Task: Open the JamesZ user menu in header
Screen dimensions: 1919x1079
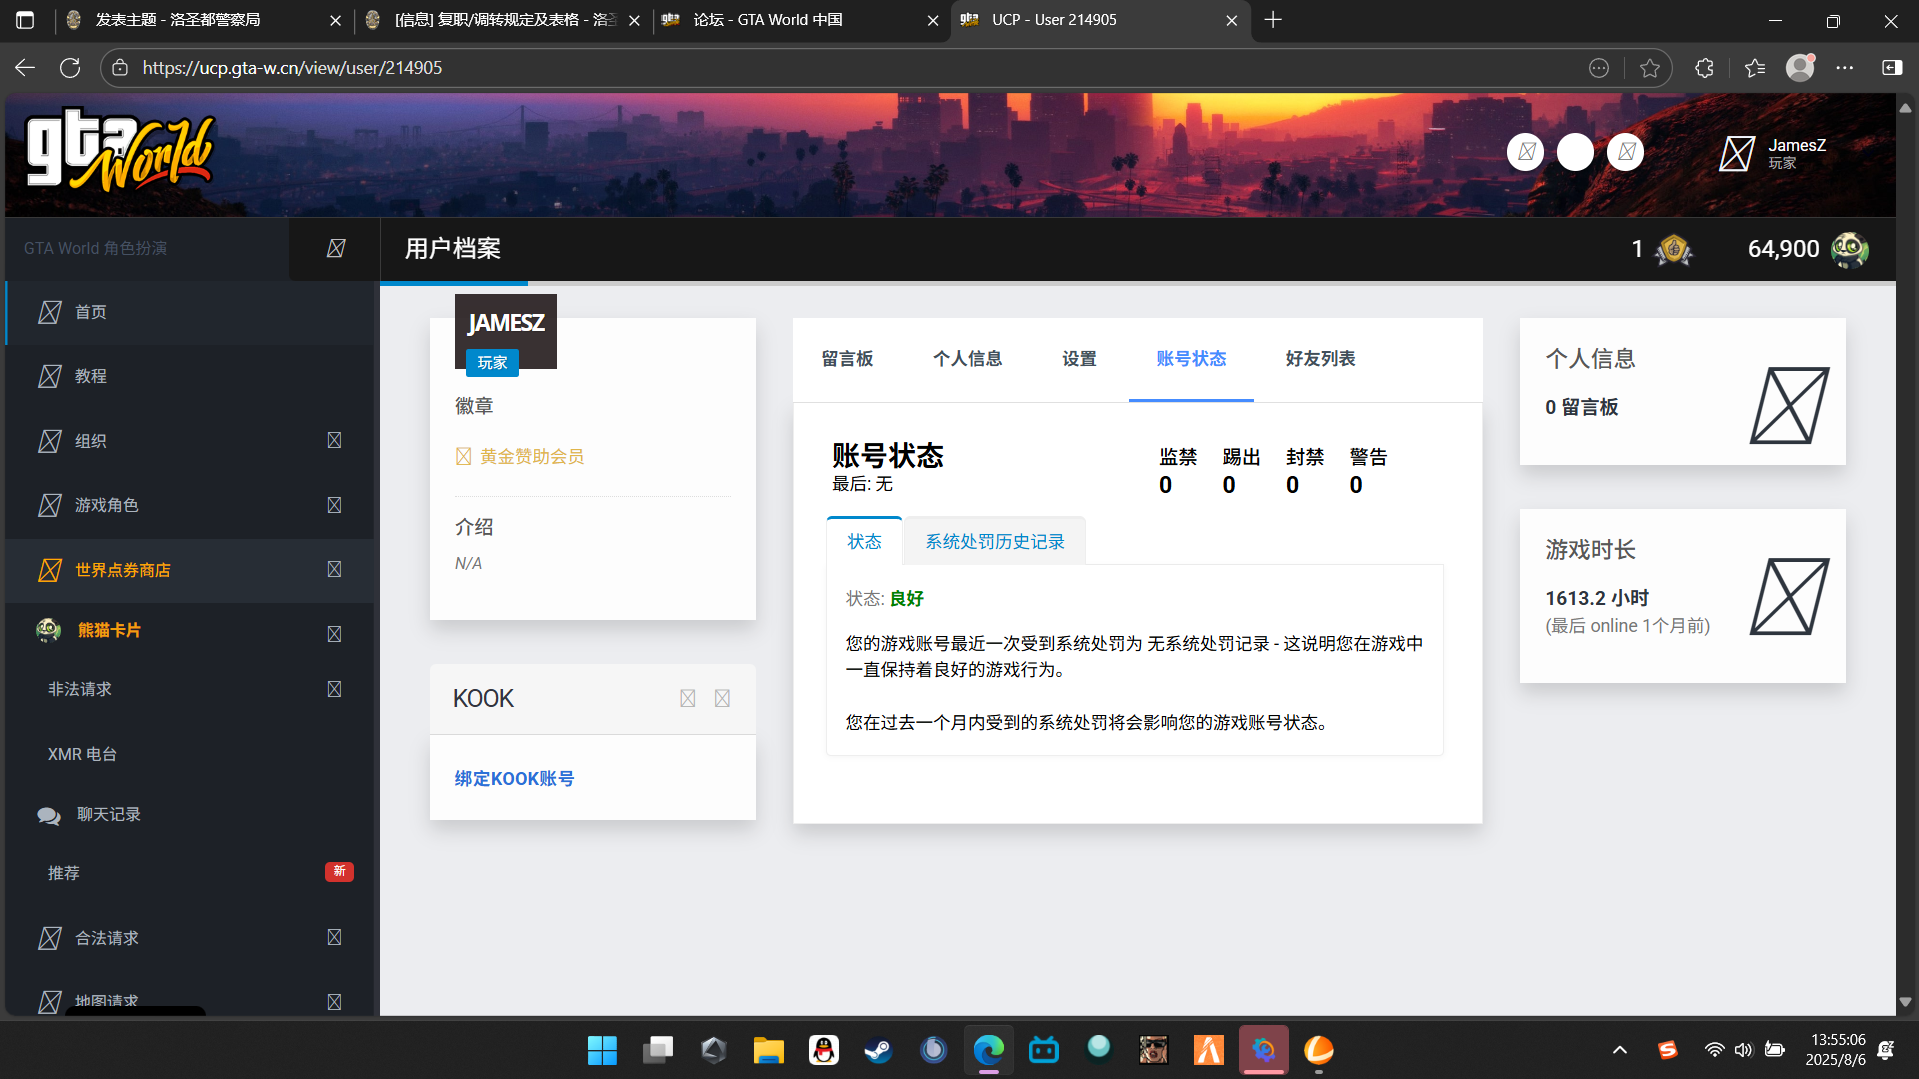Action: coord(1775,153)
